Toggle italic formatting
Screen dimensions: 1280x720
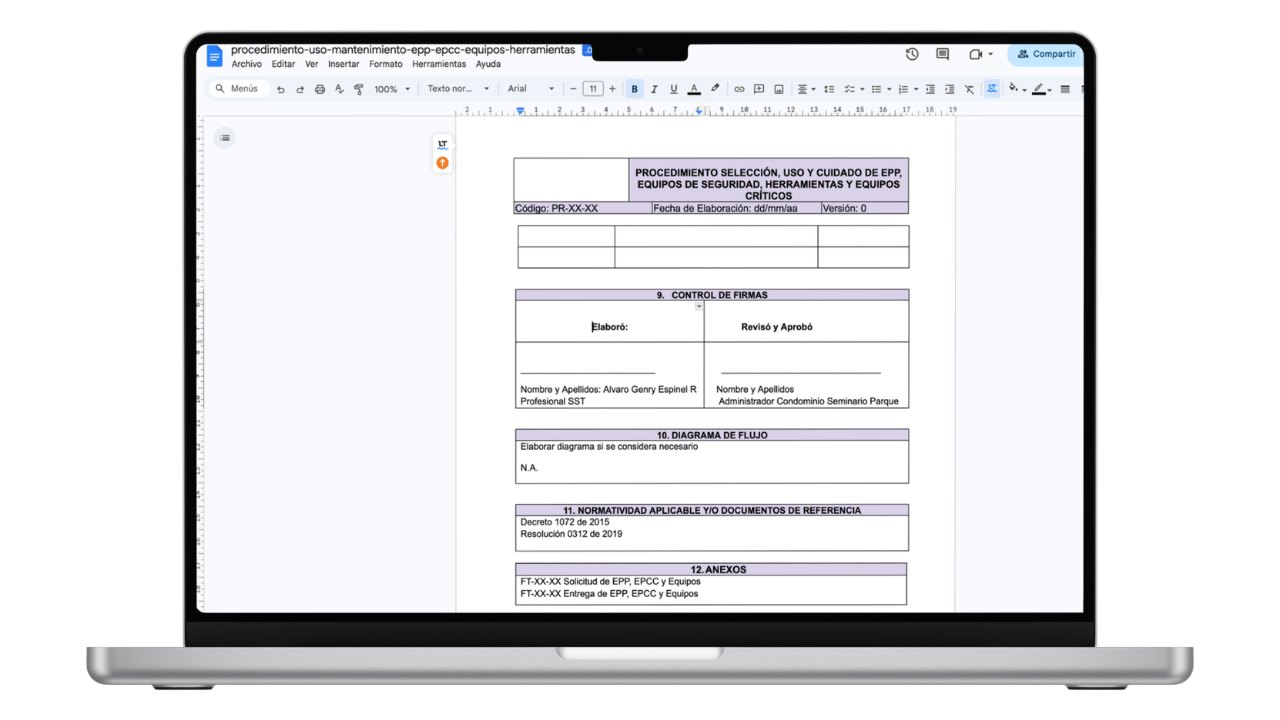654,89
